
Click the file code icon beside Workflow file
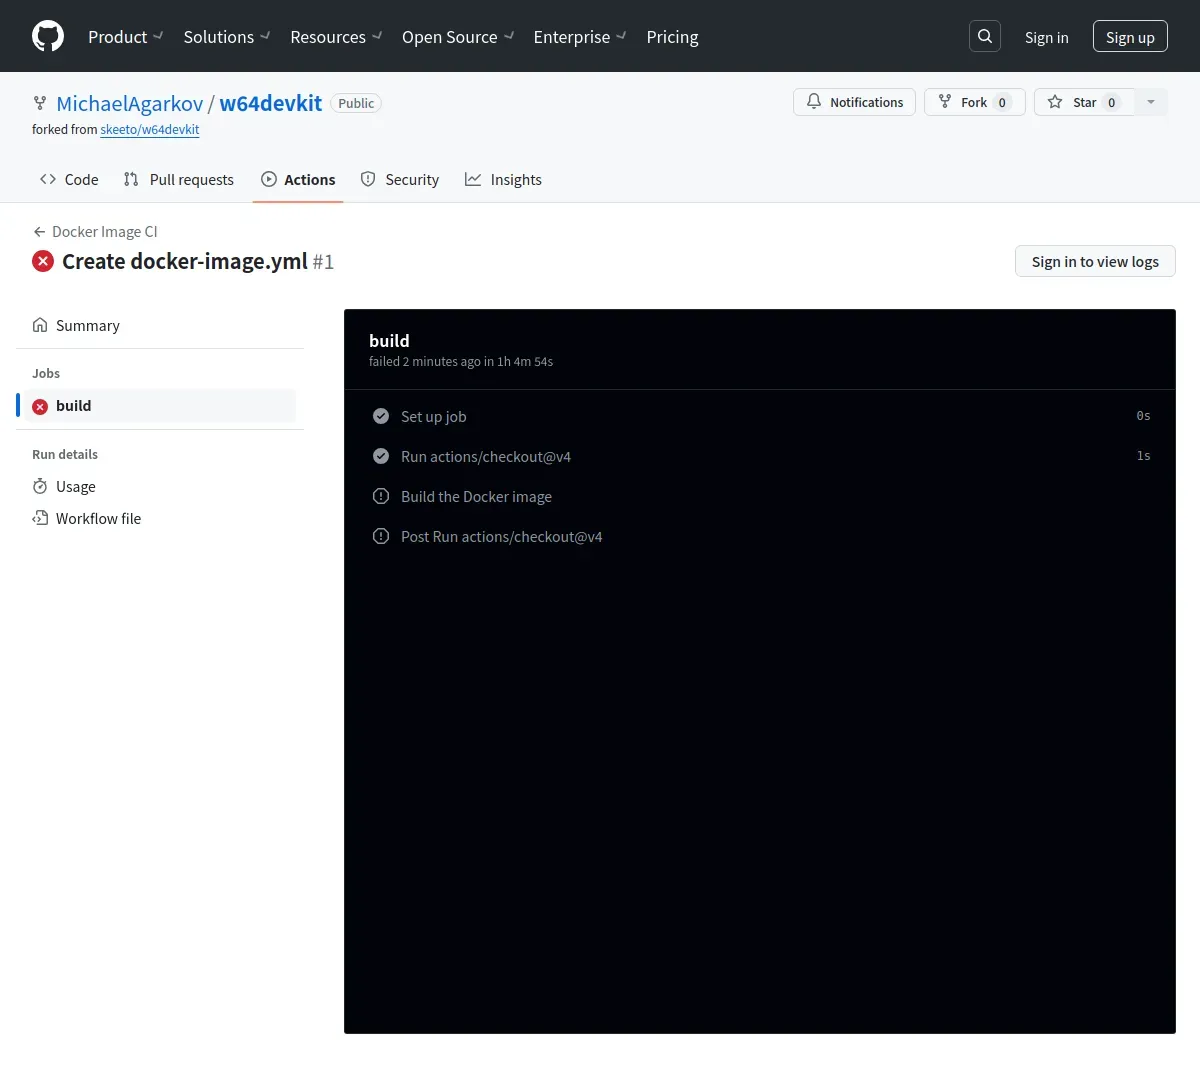pyautogui.click(x=40, y=518)
